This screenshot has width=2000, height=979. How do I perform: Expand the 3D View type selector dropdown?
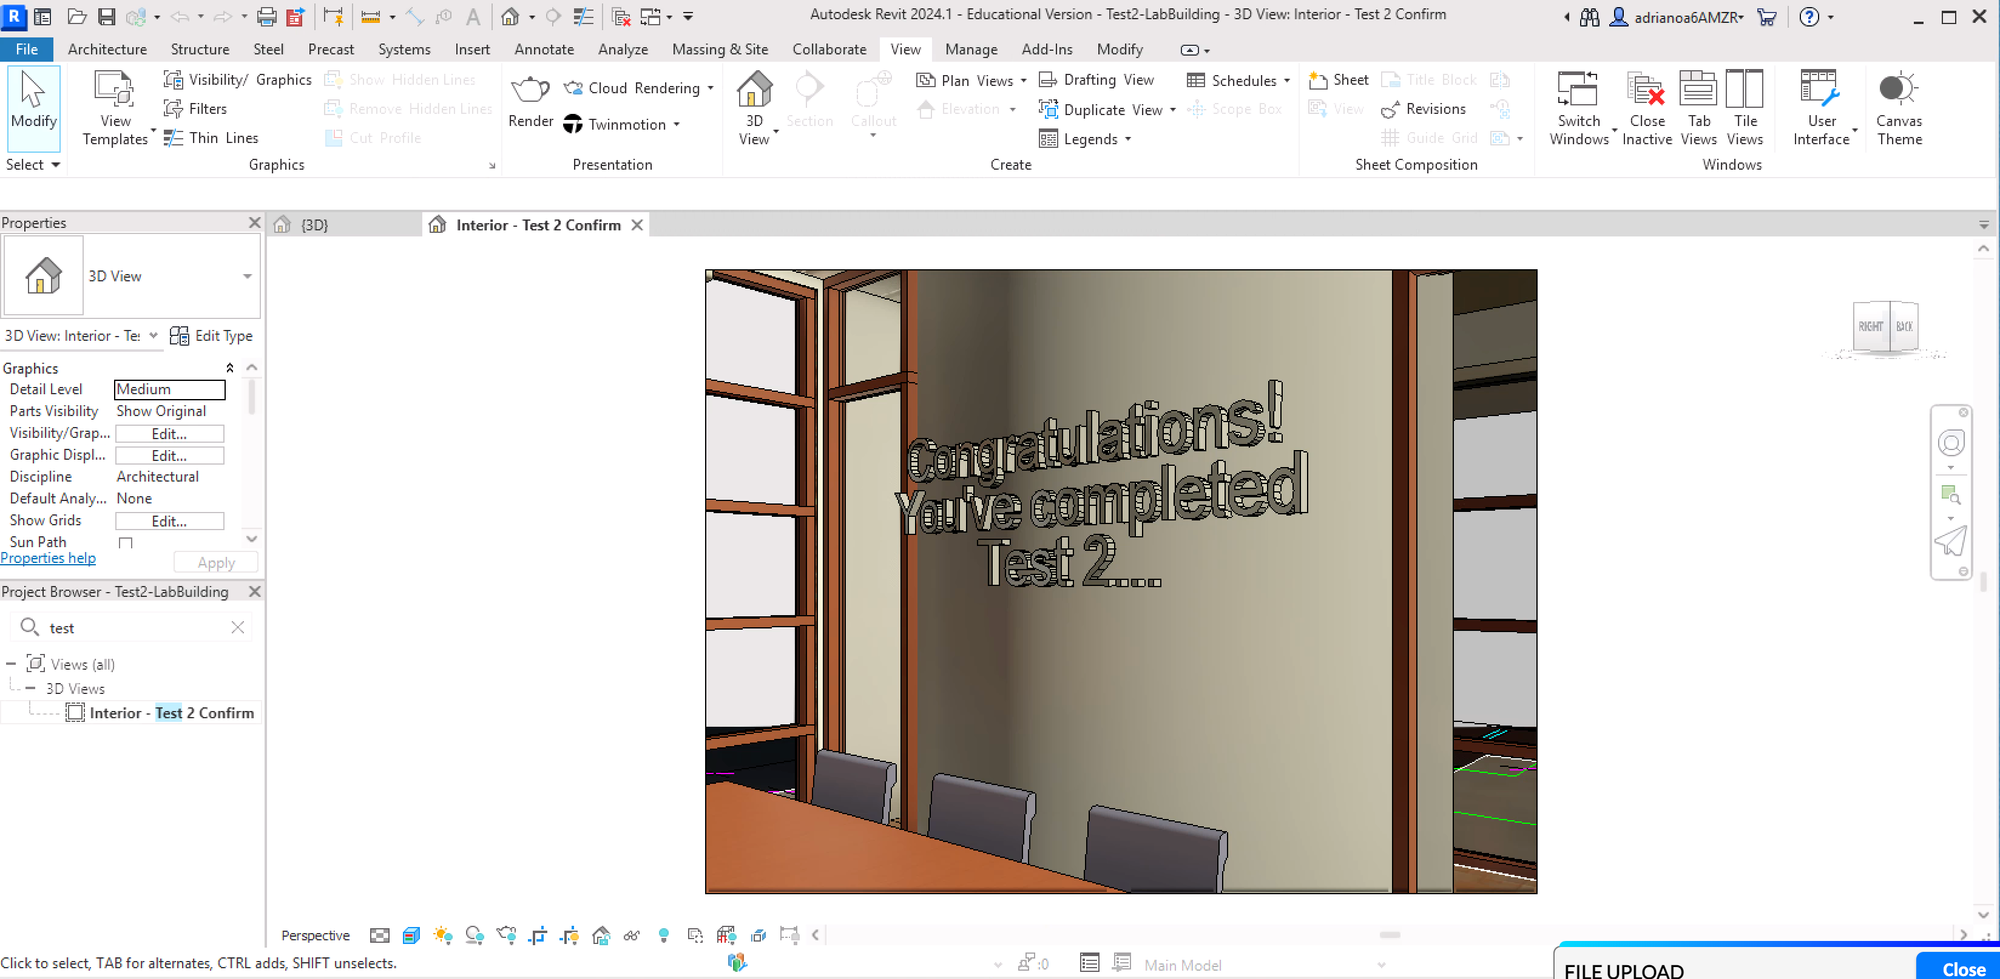click(x=247, y=276)
